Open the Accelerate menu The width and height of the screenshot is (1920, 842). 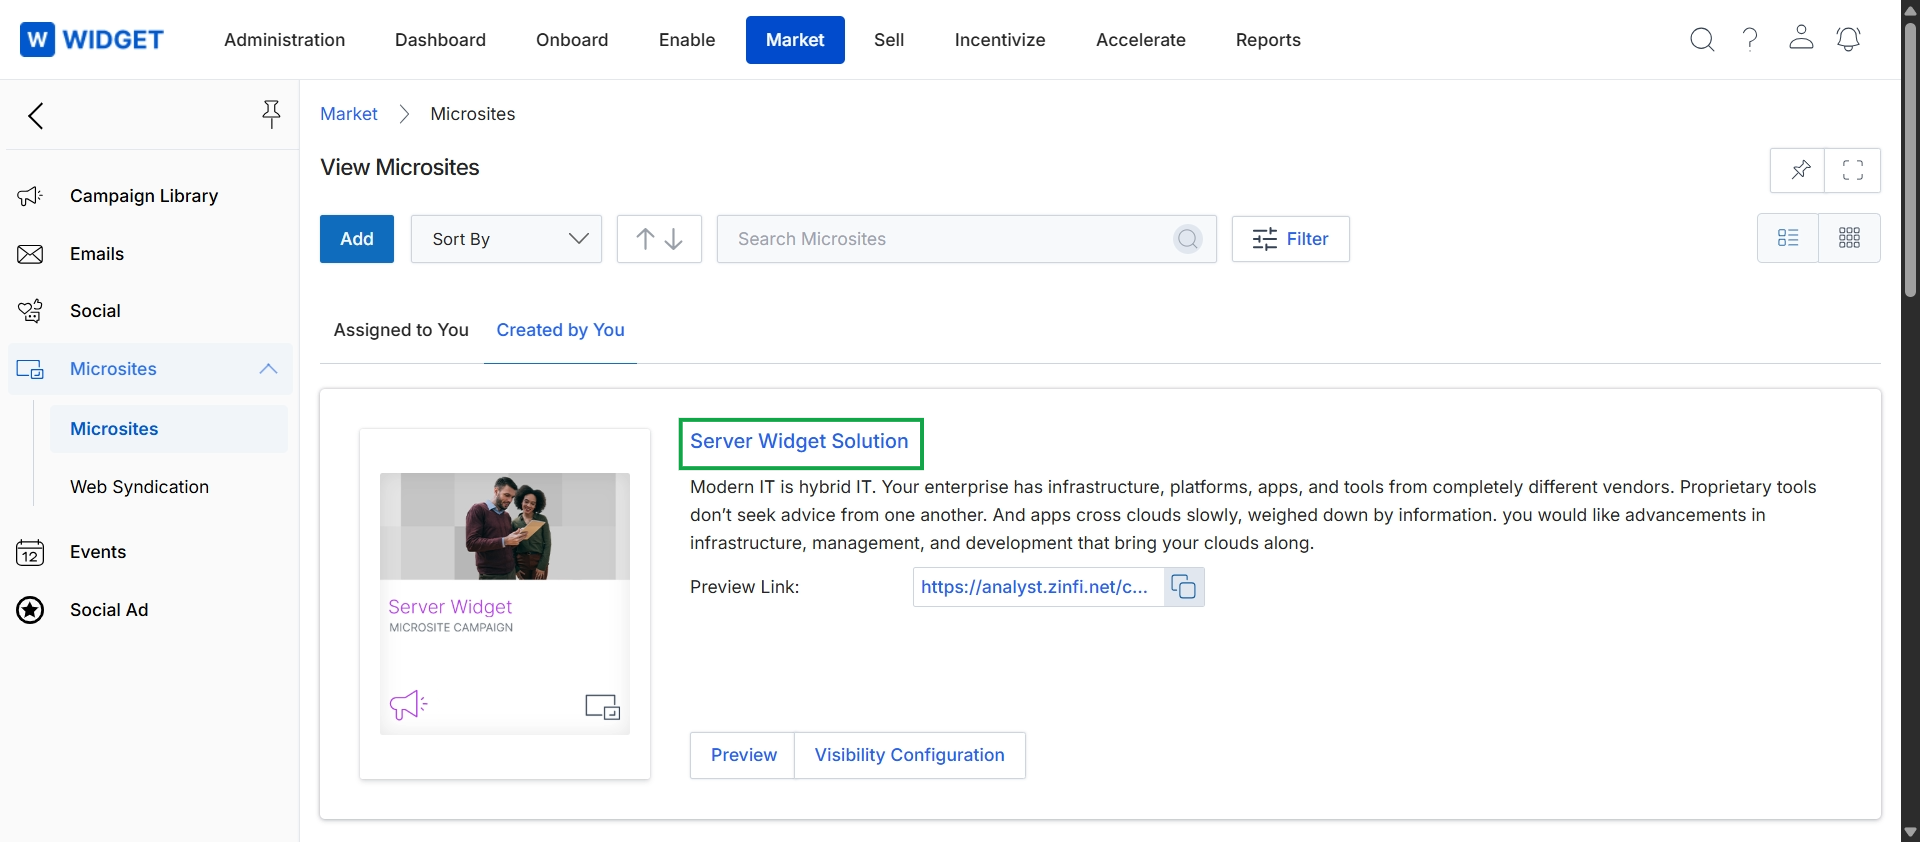pyautogui.click(x=1141, y=40)
